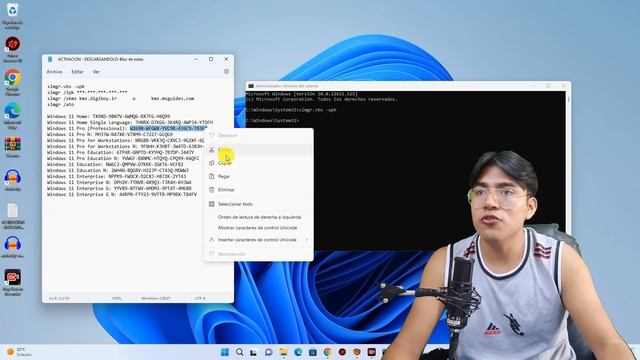The image size is (640, 360).
Task: Click the C:\Windows\System32> prompt line
Action: (x=272, y=121)
